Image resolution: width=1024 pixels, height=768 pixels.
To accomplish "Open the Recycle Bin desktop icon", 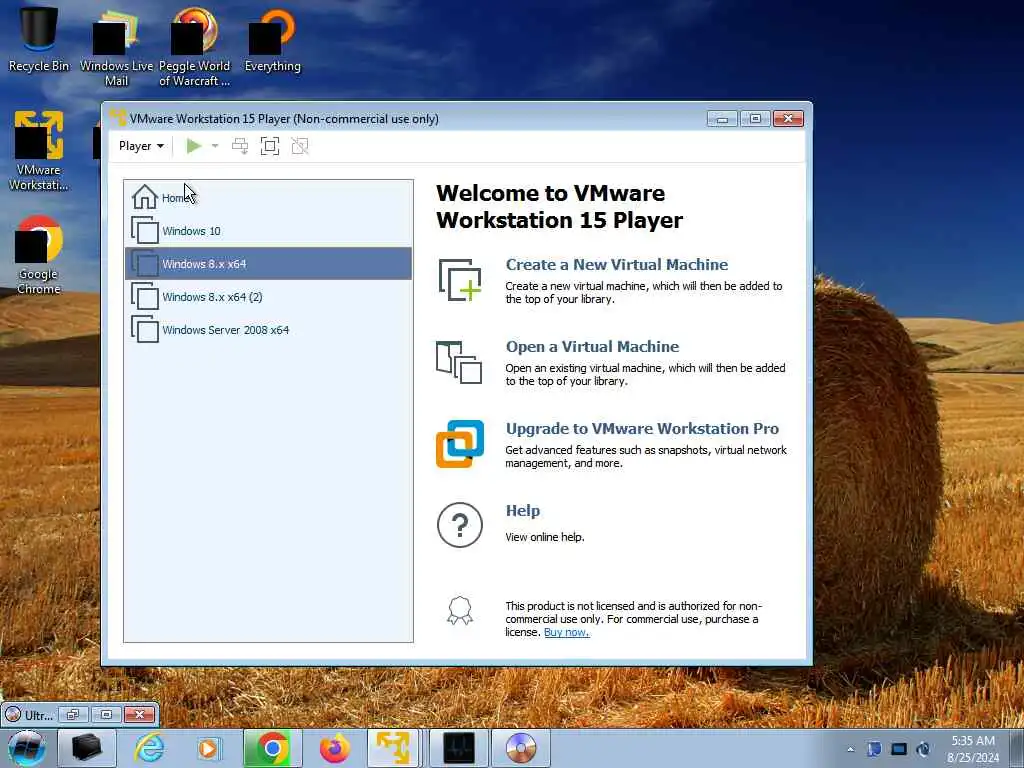I will click(39, 38).
